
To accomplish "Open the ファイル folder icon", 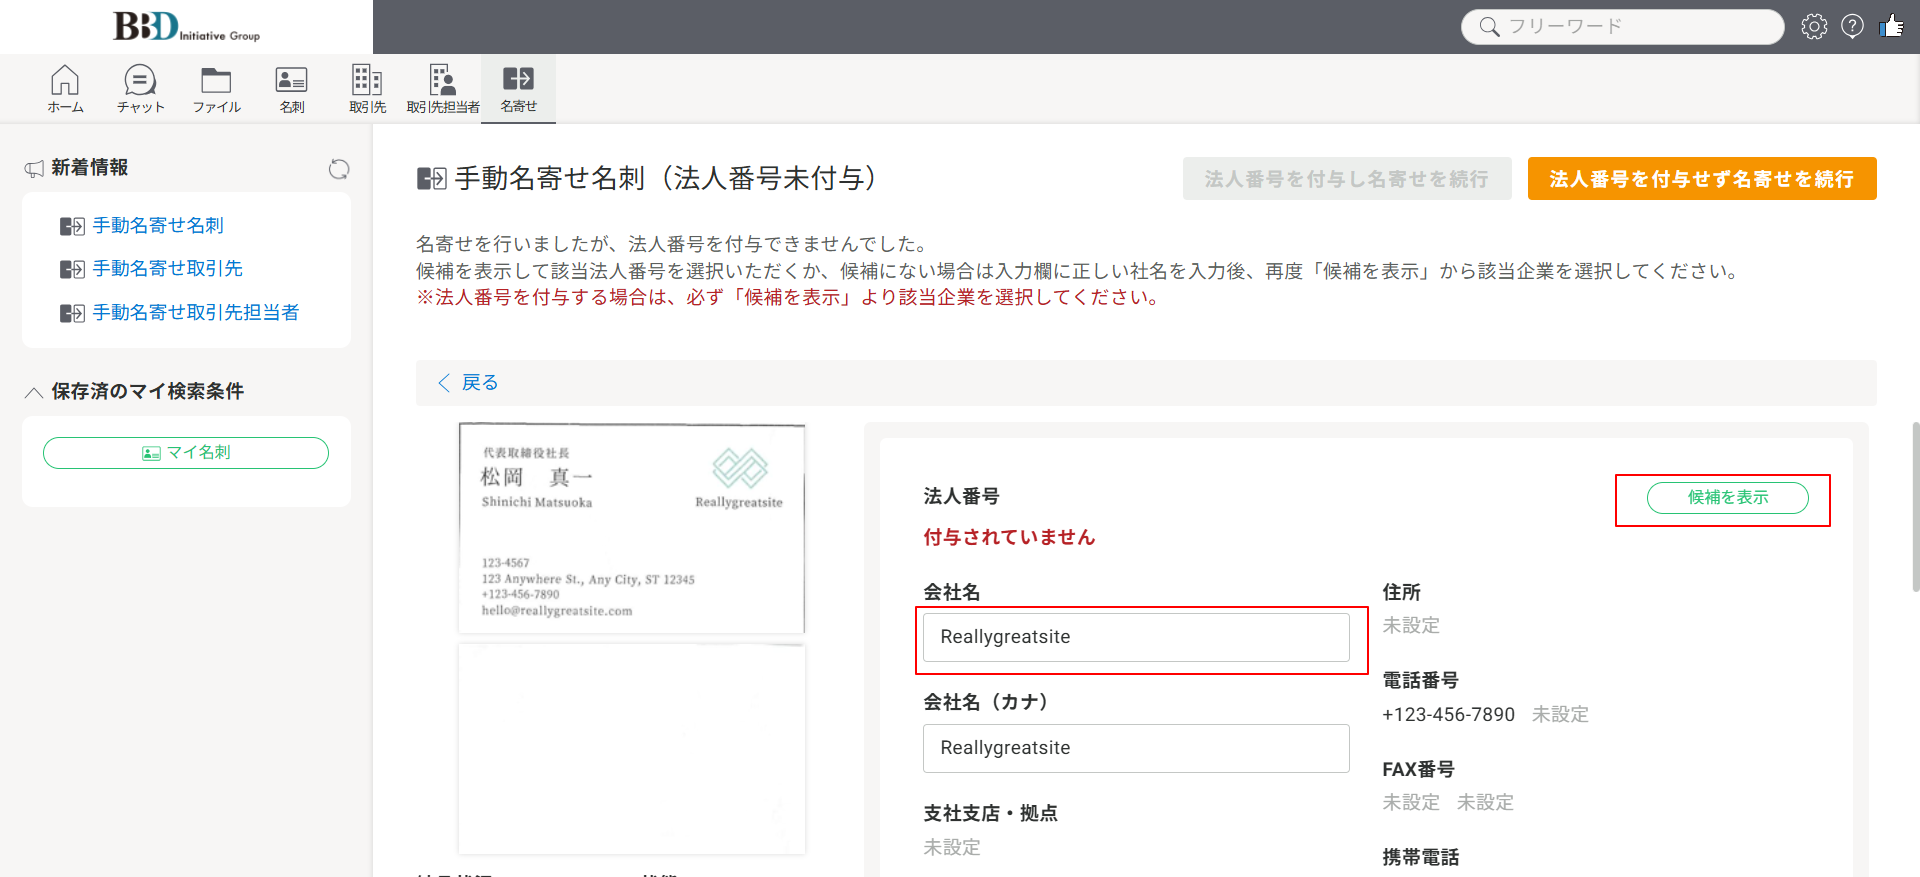I will point(216,89).
